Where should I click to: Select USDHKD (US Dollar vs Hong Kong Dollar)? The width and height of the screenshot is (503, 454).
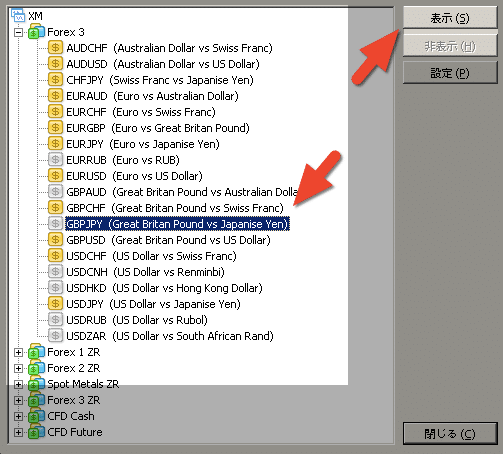[x=164, y=288]
